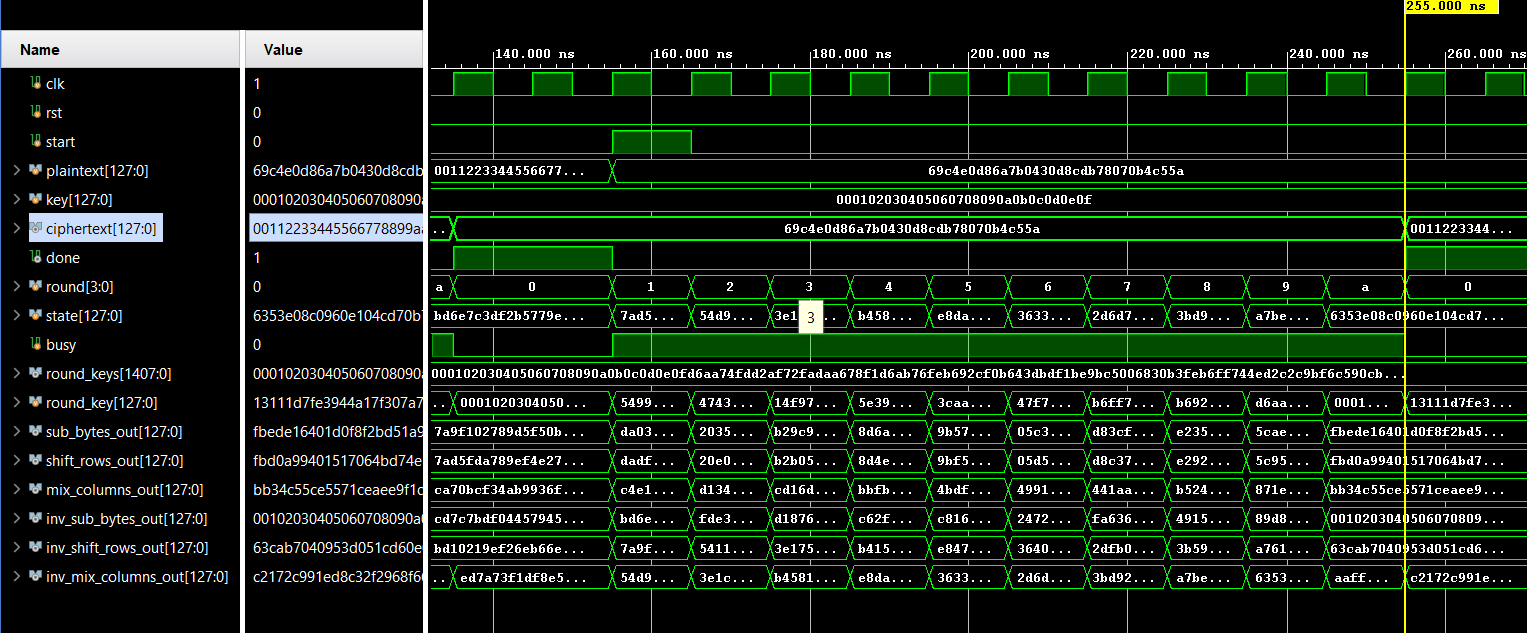The image size is (1527, 633).
Task: Select the ciphertext[127:0] signal row
Action: tap(101, 229)
